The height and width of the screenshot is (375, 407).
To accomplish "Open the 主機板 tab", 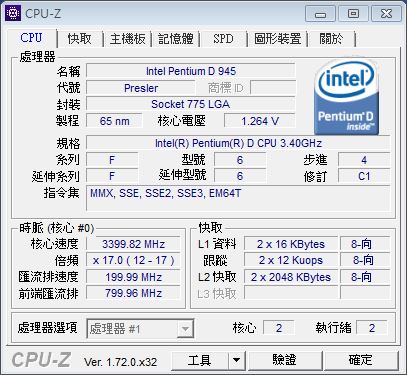I will [128, 39].
